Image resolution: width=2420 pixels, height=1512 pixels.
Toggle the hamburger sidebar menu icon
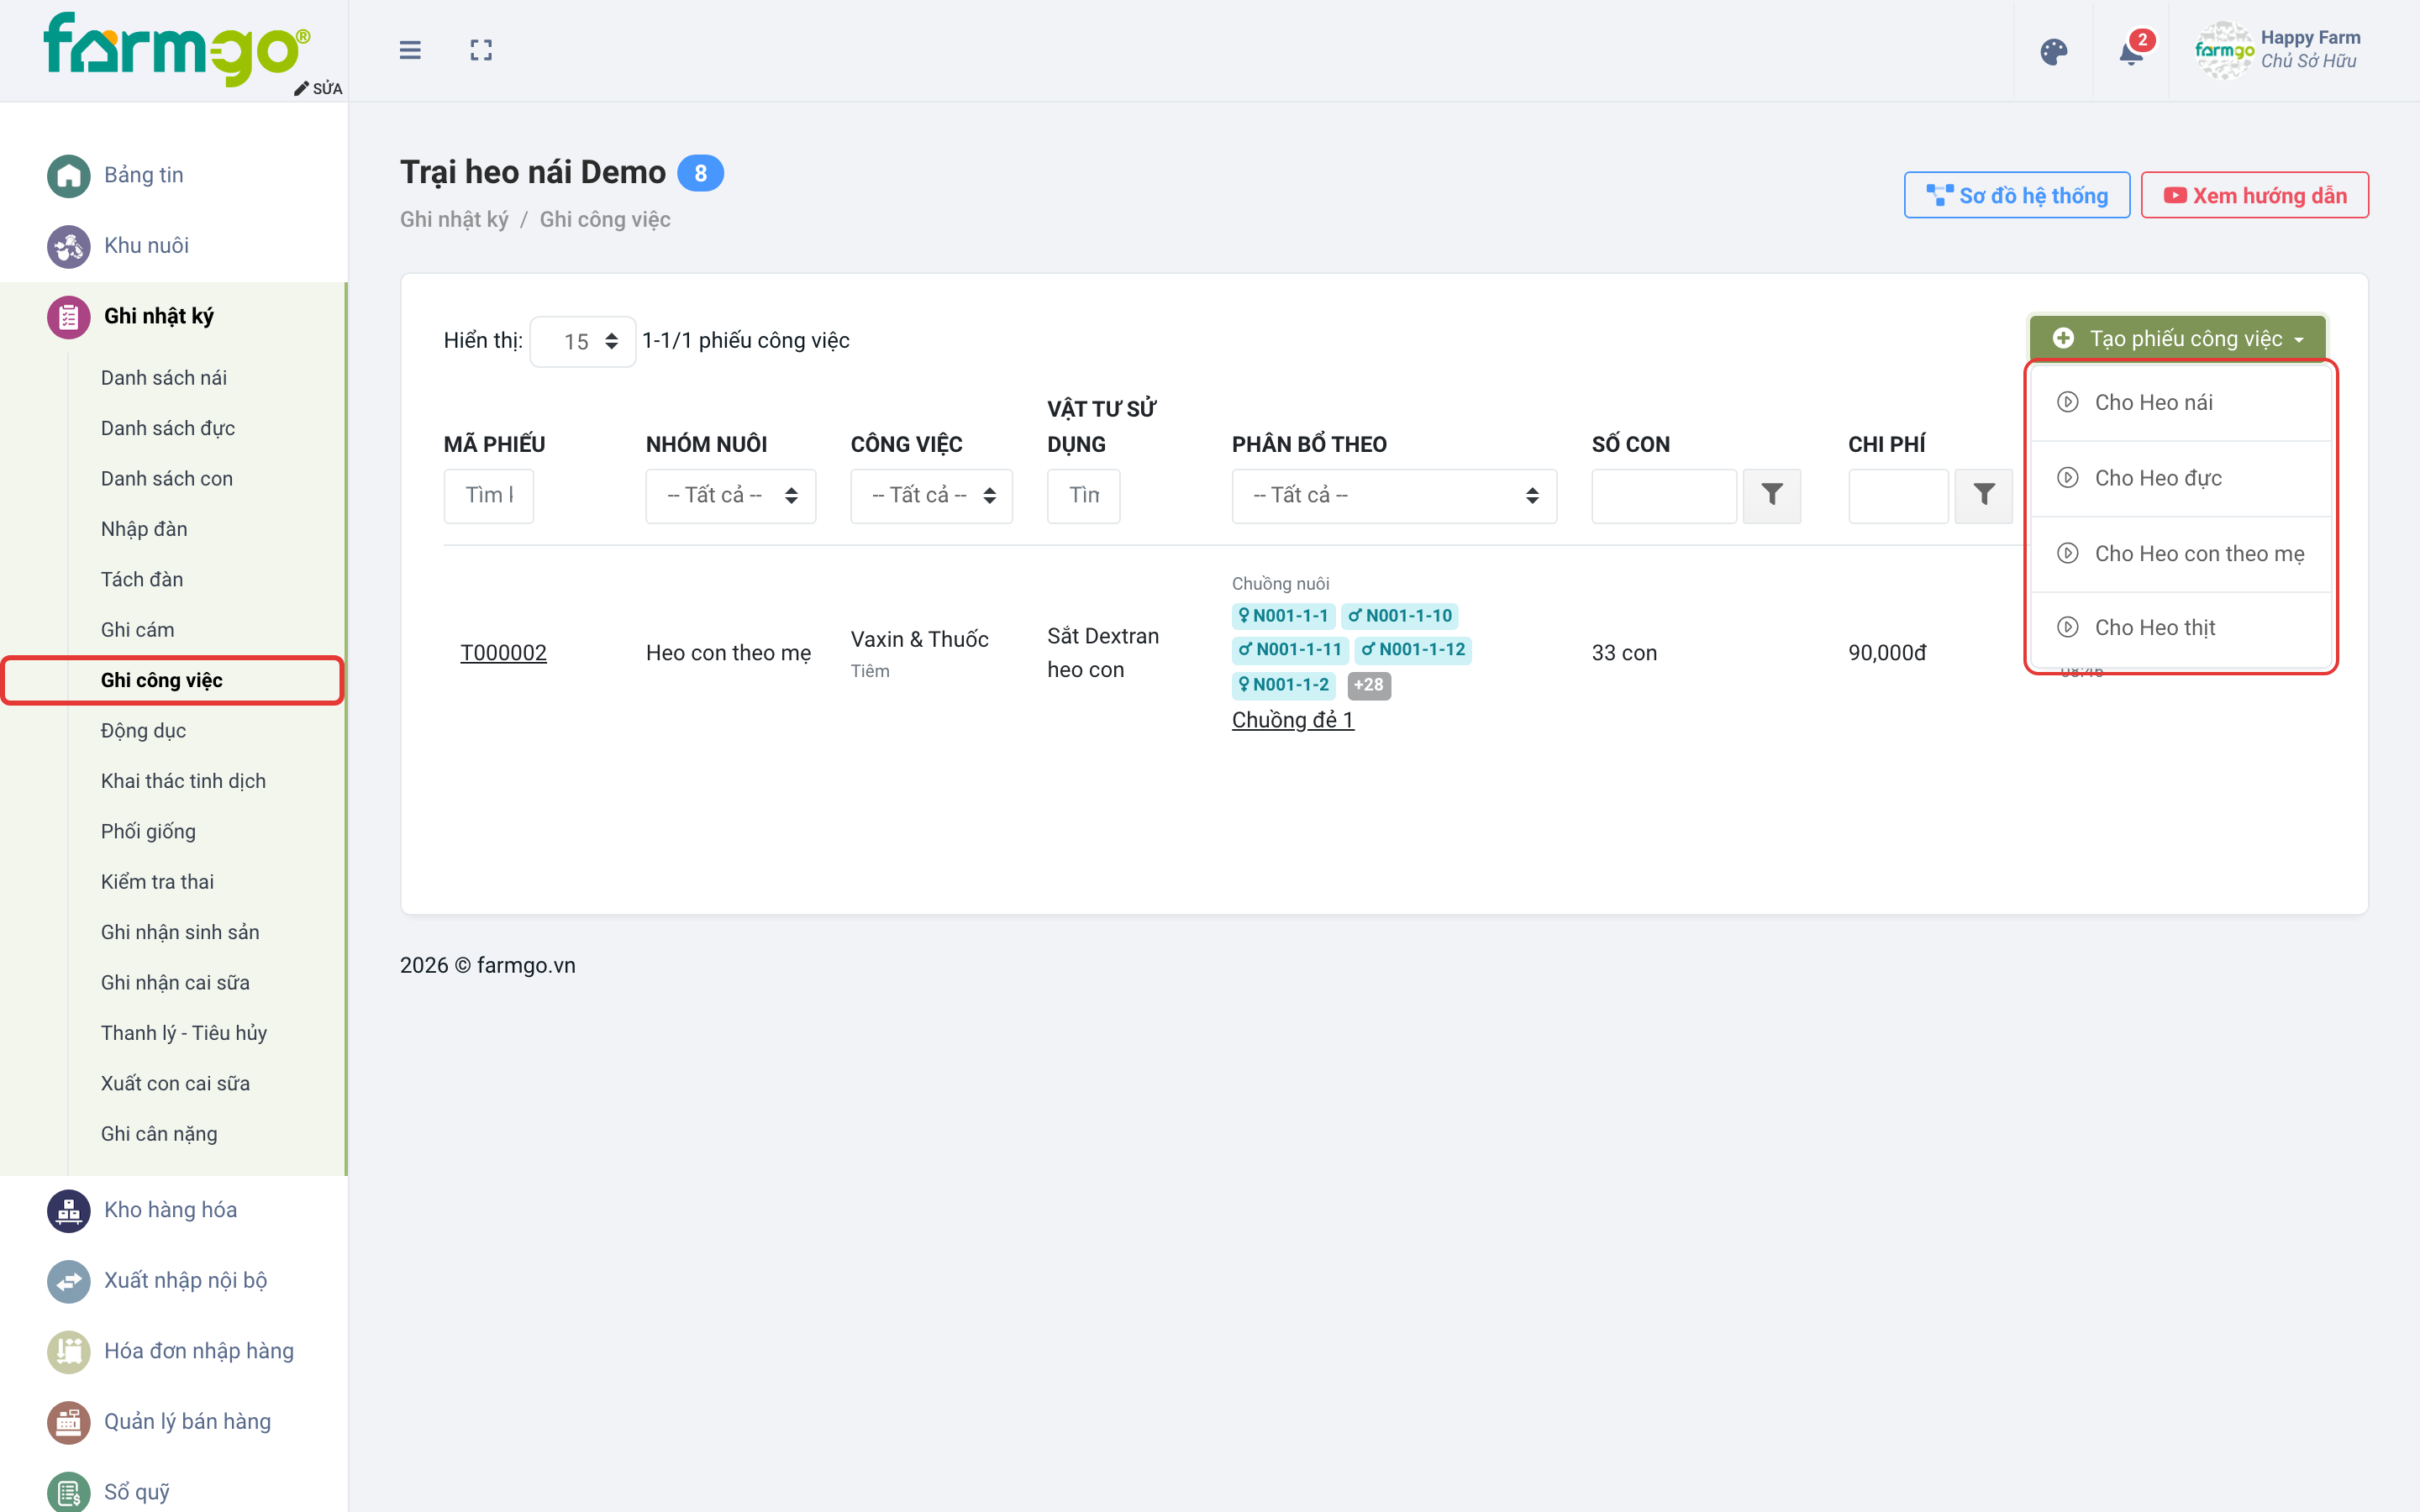(410, 50)
